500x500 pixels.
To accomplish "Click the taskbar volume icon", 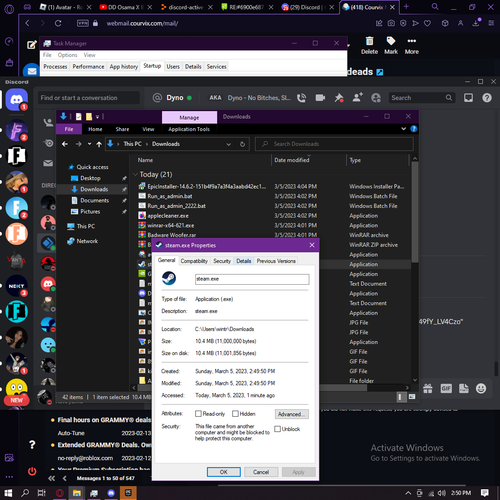I will click(442, 493).
